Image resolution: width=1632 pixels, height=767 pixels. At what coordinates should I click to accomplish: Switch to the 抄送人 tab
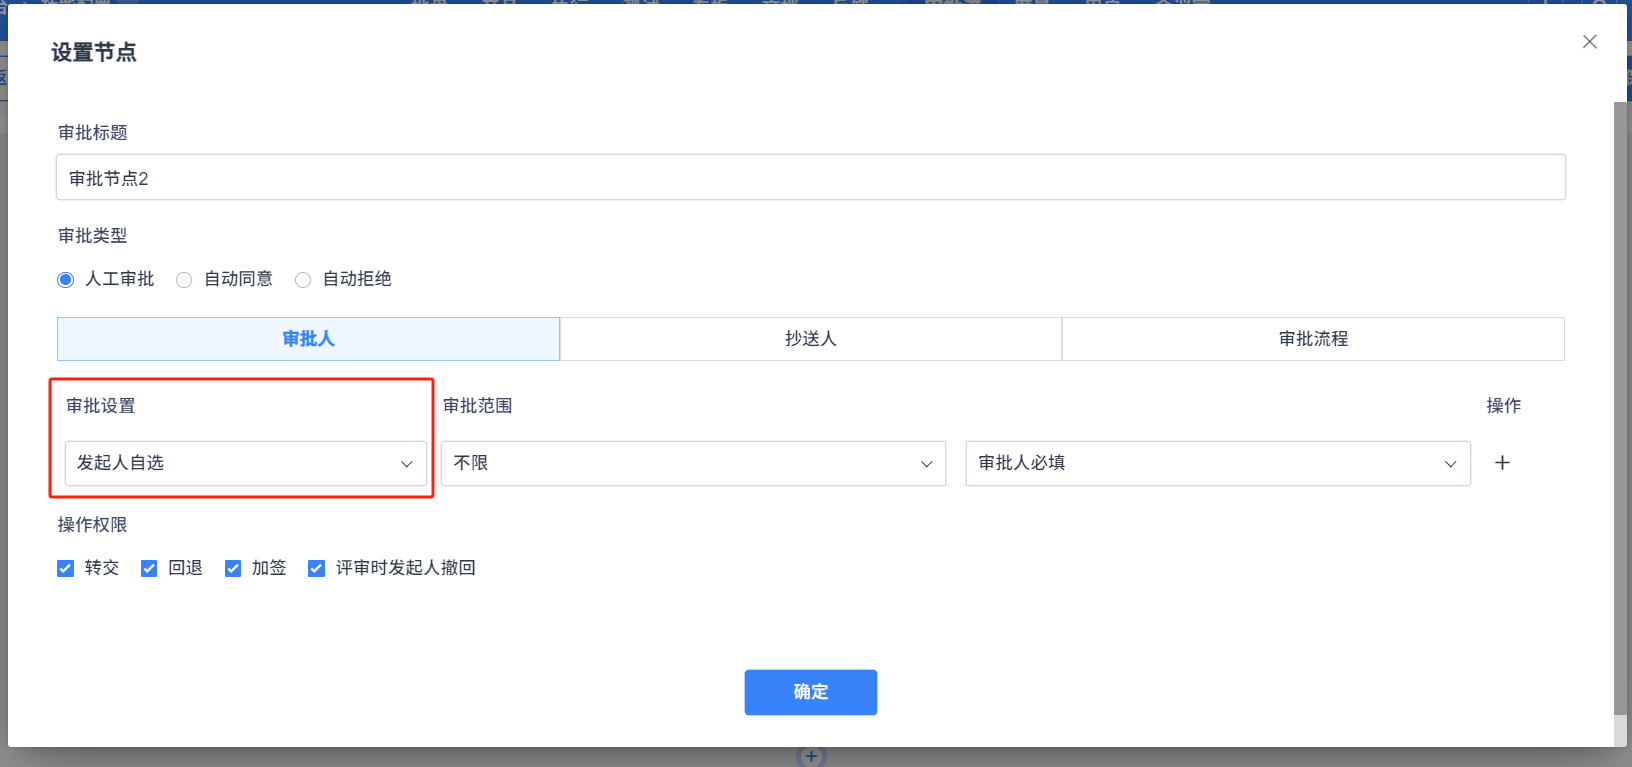[810, 339]
